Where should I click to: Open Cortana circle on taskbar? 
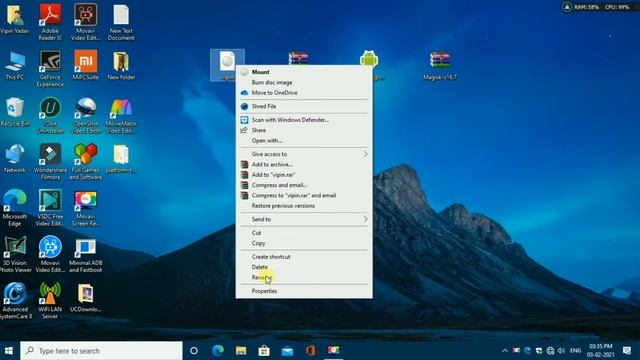[x=194, y=351]
